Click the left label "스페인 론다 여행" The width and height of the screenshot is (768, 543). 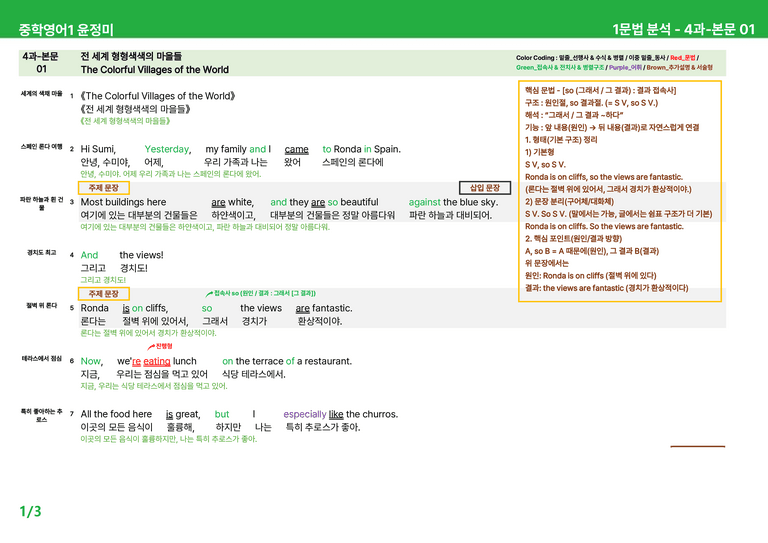(41, 146)
